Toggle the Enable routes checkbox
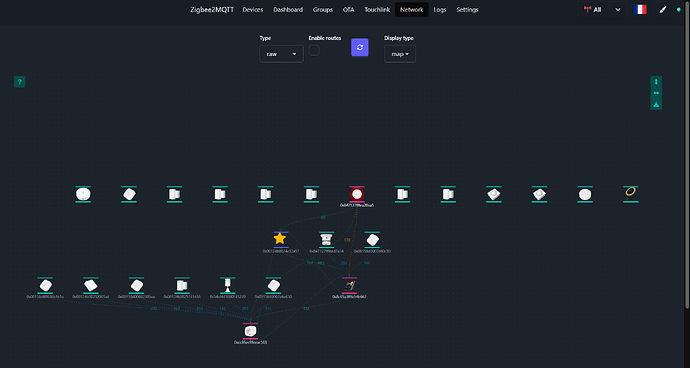This screenshot has width=690, height=368. [314, 50]
